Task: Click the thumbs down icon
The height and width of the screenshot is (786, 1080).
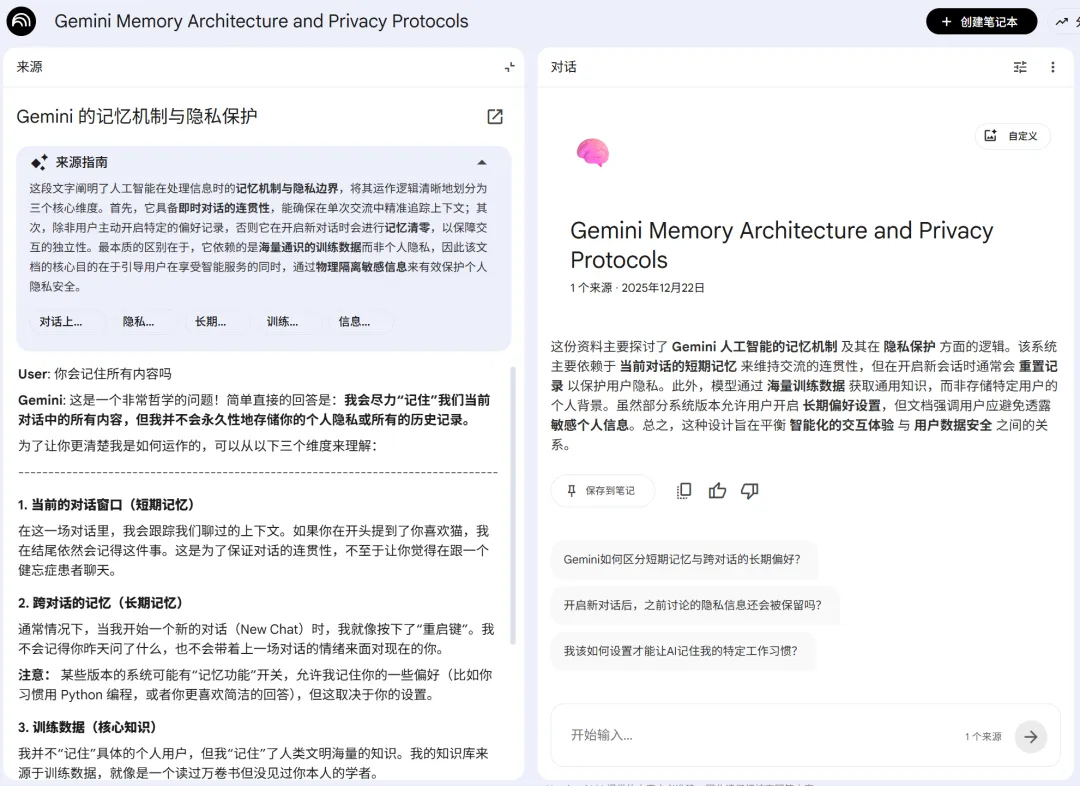Action: coord(749,490)
